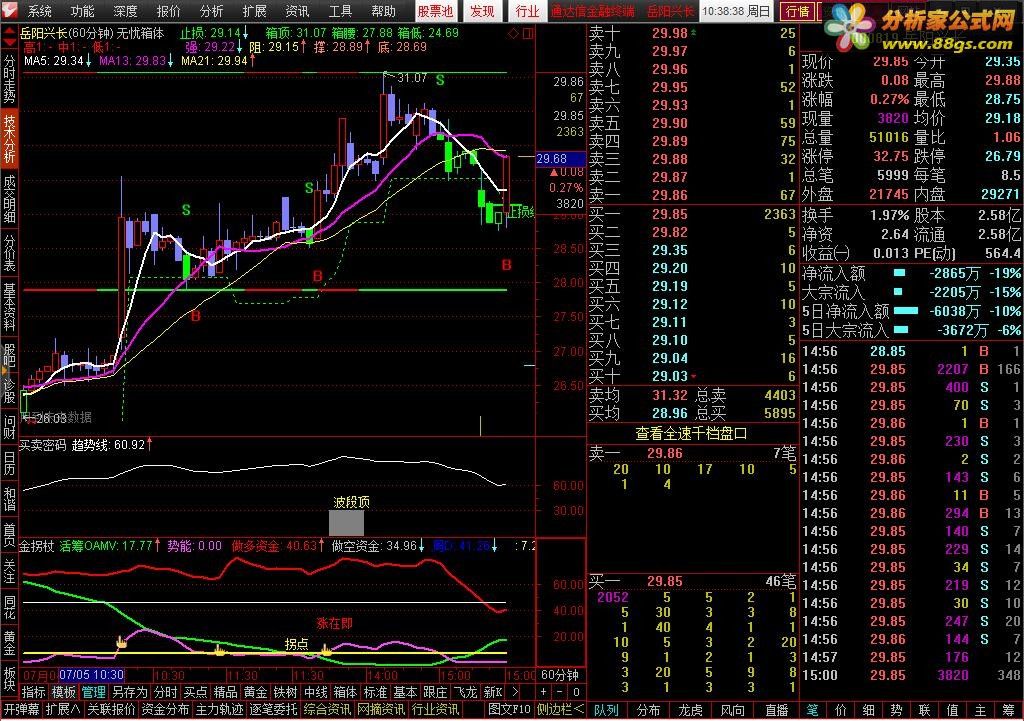Open the 分析 menu
This screenshot has width=1024, height=721.
(212, 11)
